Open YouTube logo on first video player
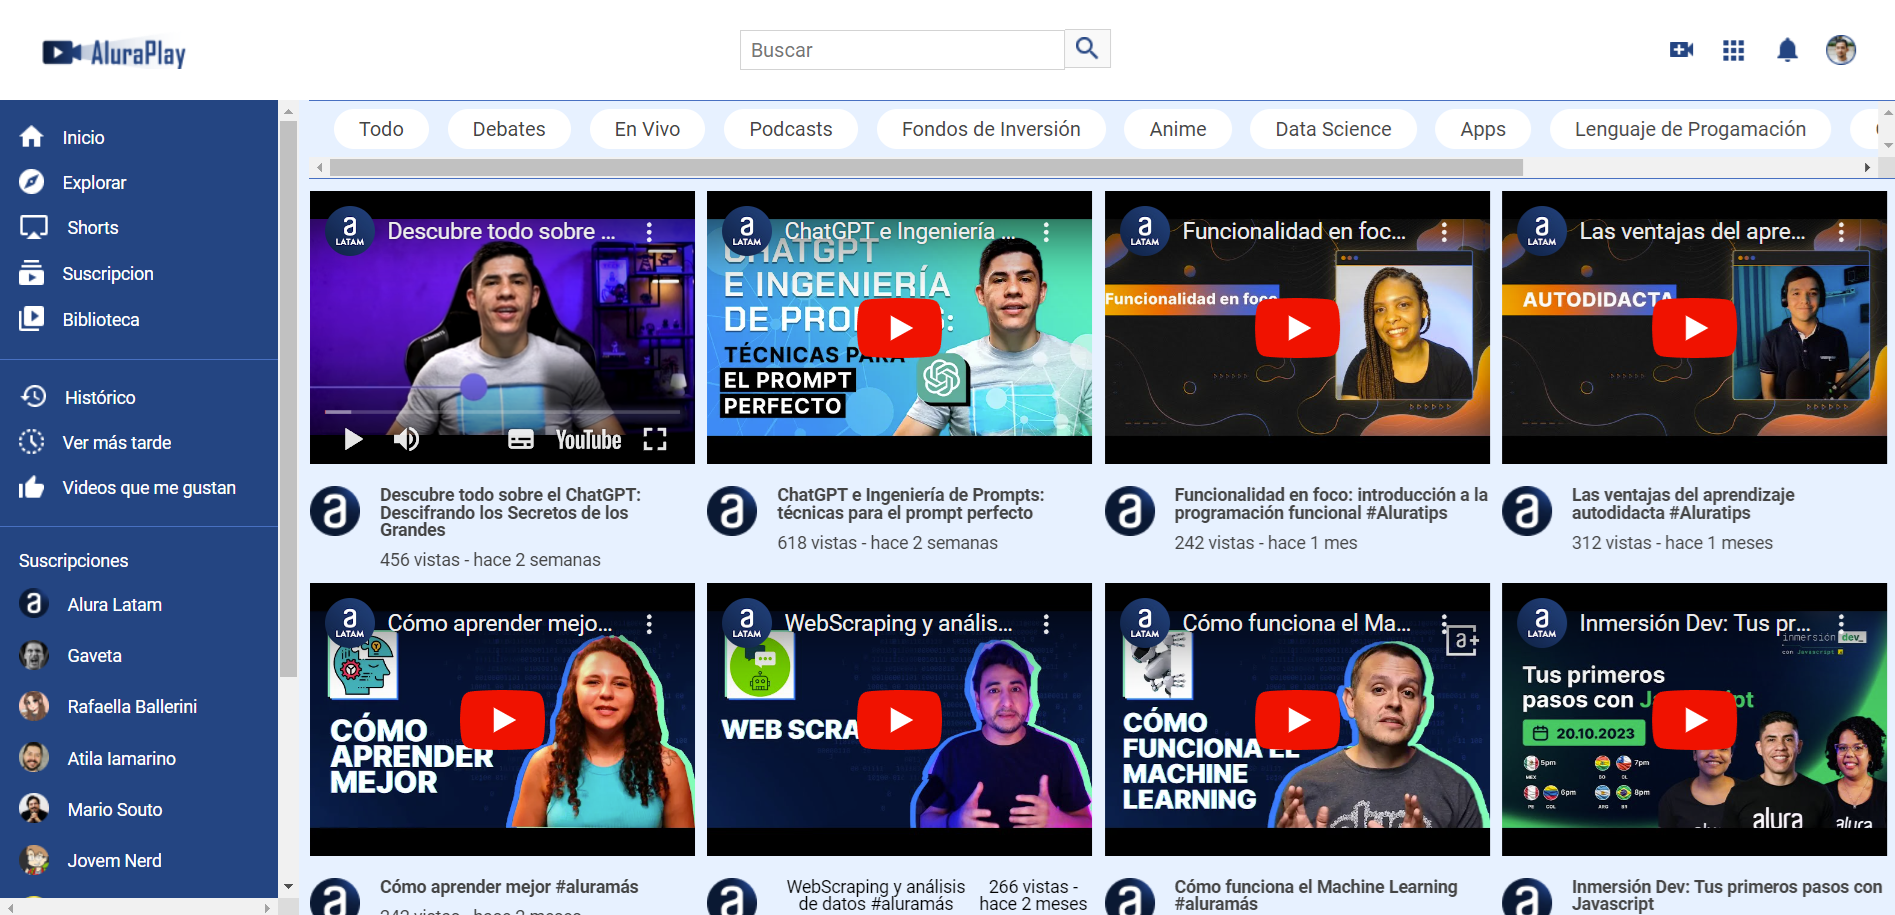The height and width of the screenshot is (915, 1895). pyautogui.click(x=589, y=439)
